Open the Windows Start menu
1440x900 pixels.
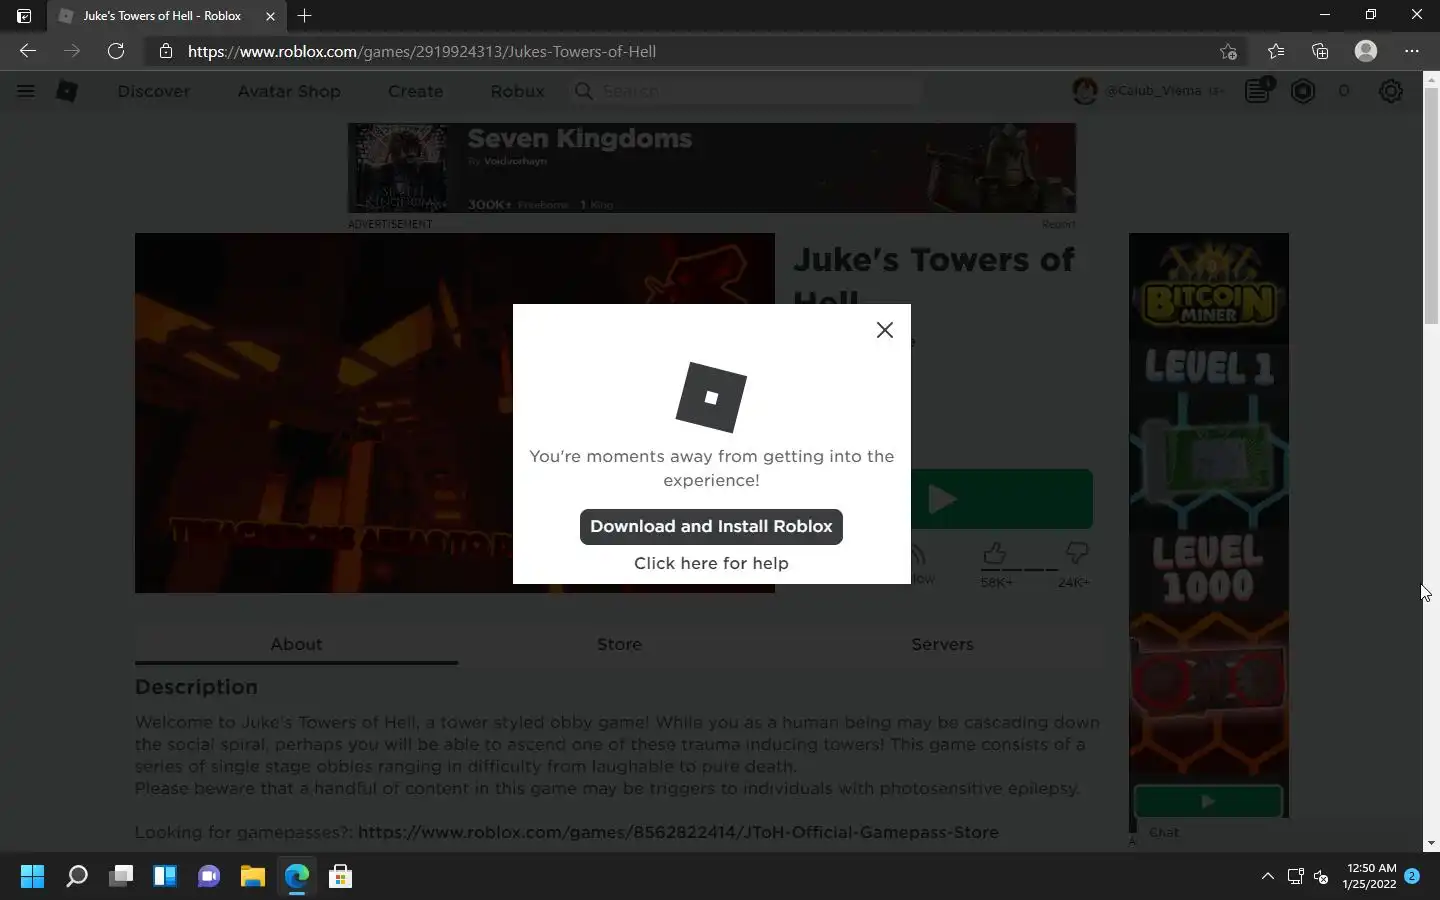(x=33, y=877)
